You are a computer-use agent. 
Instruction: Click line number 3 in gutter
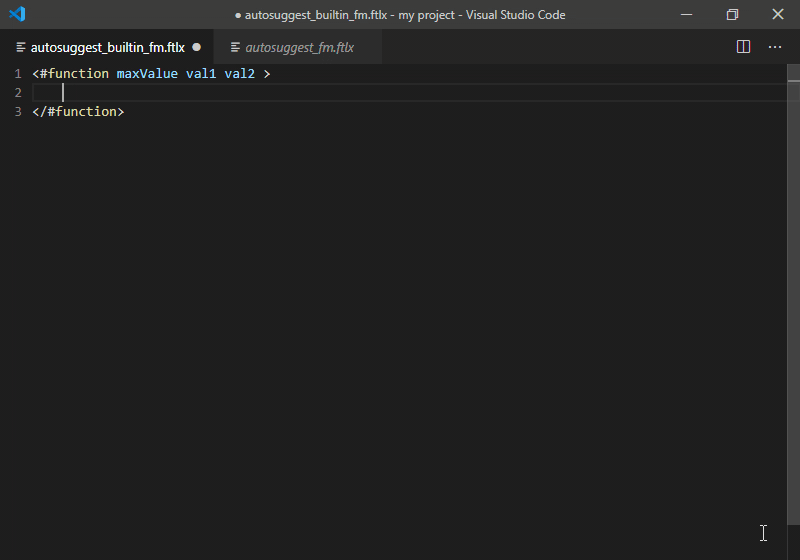18,112
